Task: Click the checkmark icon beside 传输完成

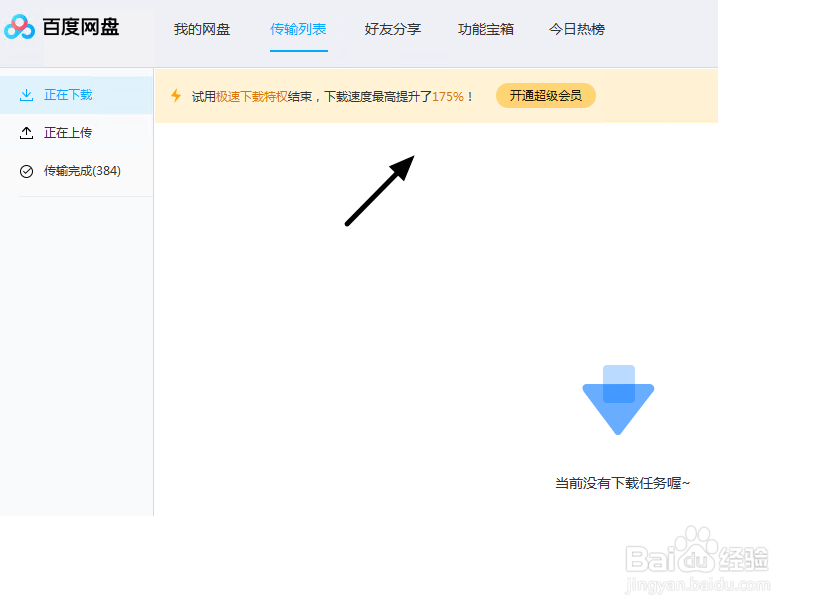Action: [x=26, y=170]
